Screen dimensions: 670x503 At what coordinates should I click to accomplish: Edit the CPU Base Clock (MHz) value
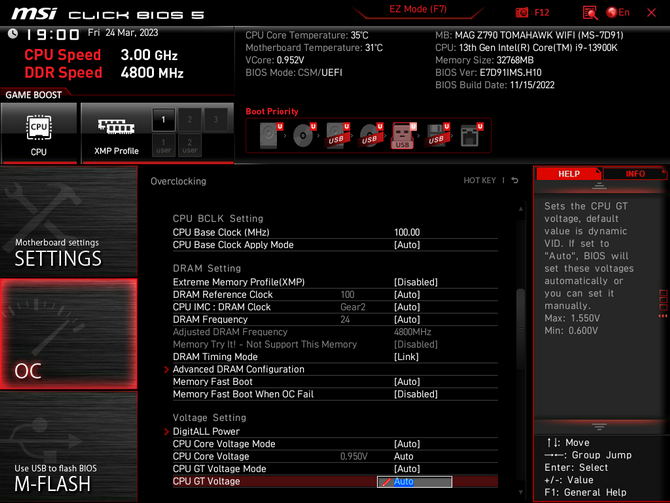(407, 232)
